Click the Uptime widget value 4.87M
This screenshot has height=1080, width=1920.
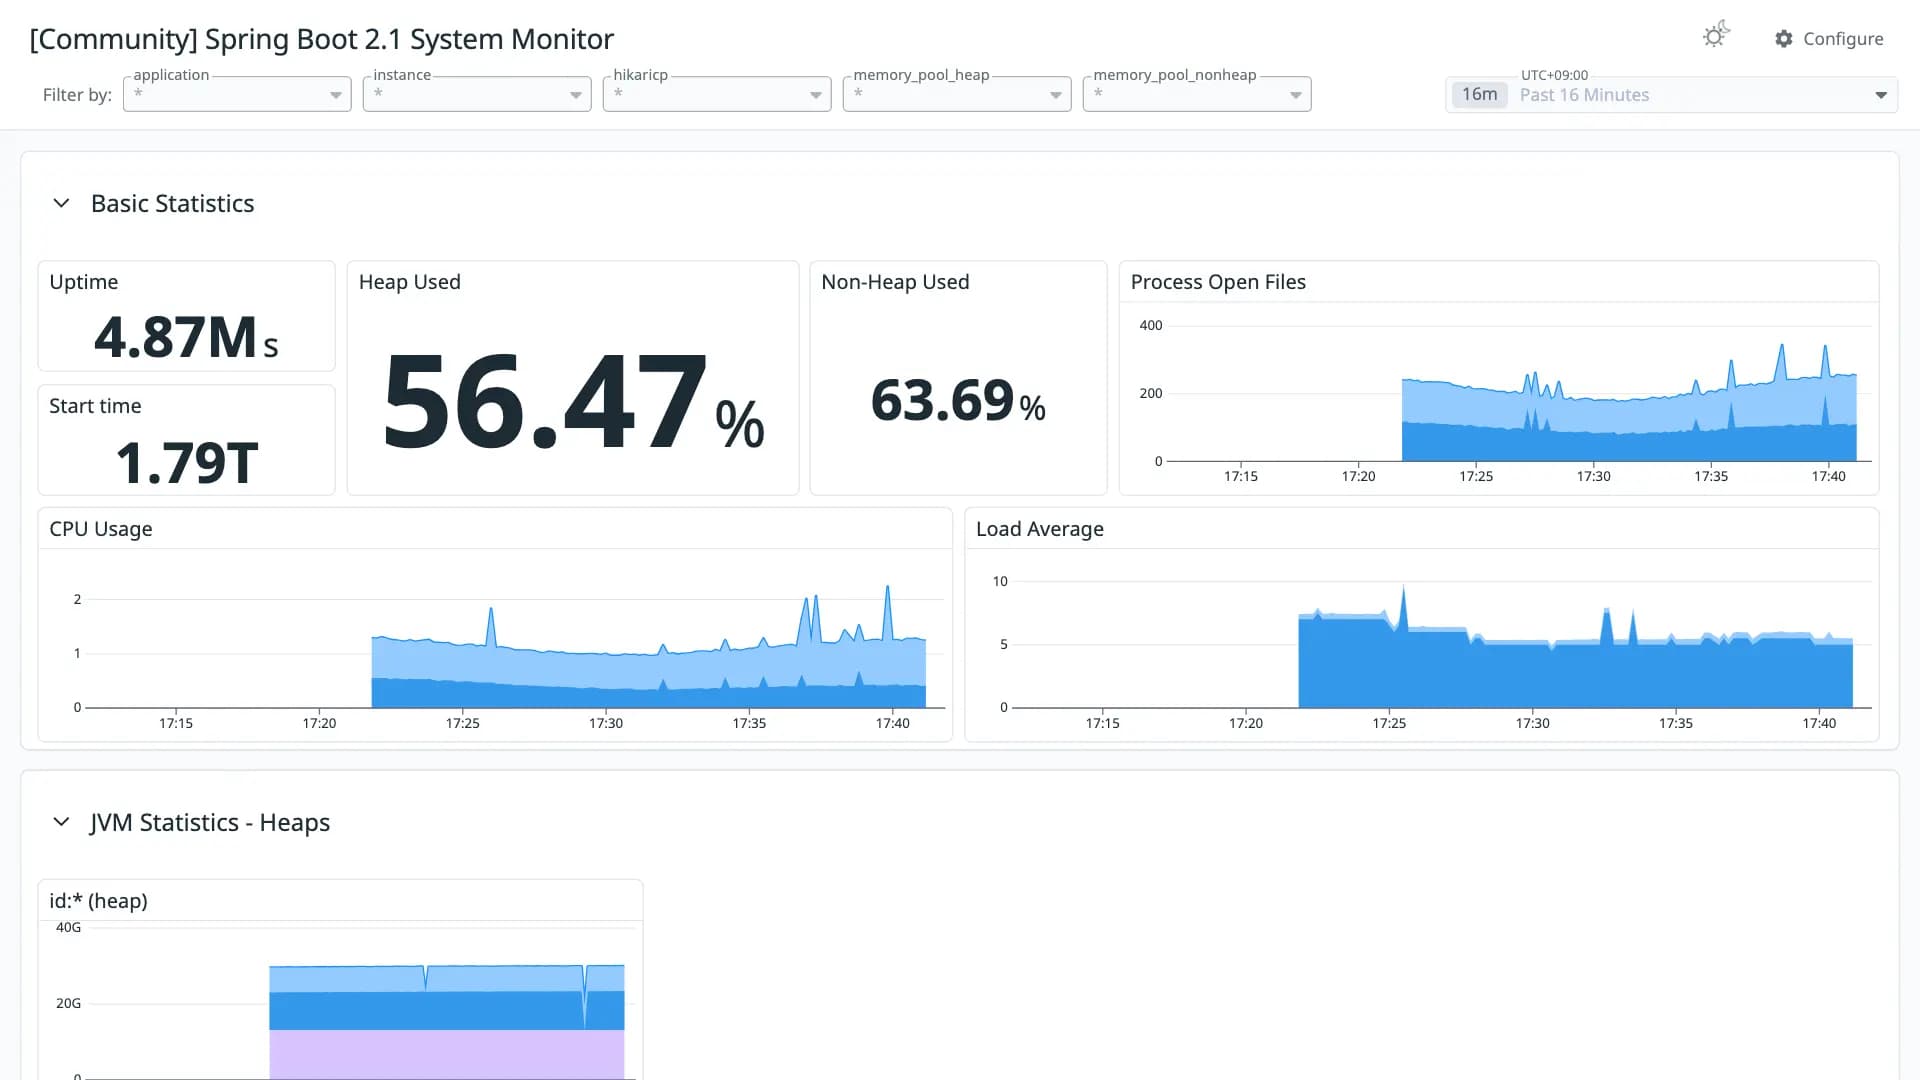click(186, 337)
